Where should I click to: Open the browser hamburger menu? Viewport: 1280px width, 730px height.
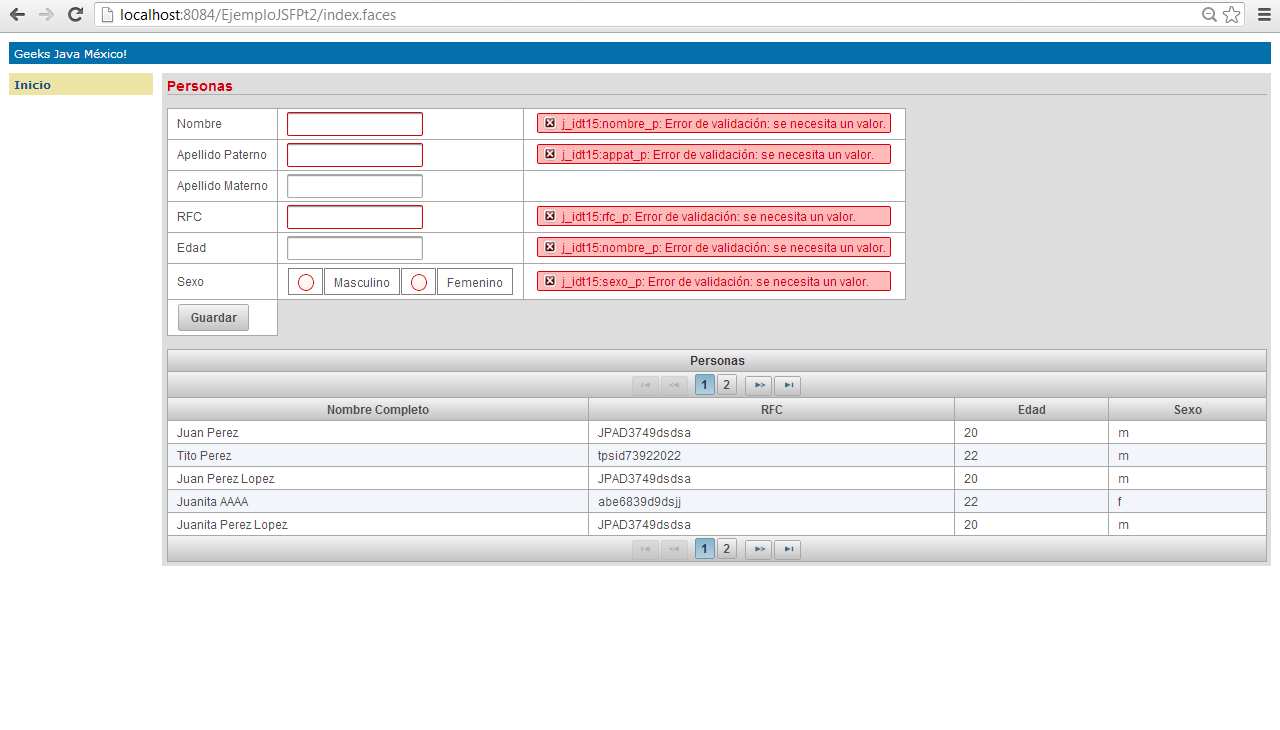point(1263,14)
